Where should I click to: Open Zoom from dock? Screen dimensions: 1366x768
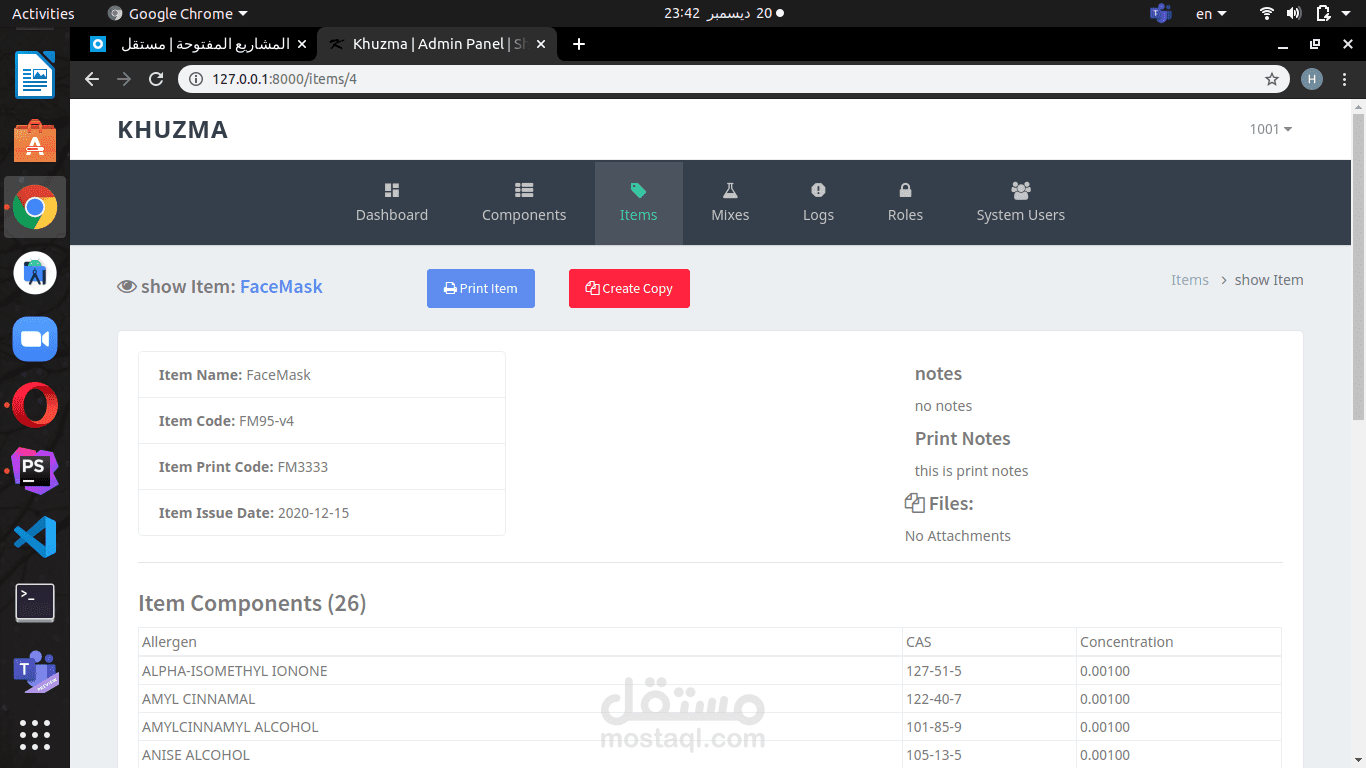(35, 339)
